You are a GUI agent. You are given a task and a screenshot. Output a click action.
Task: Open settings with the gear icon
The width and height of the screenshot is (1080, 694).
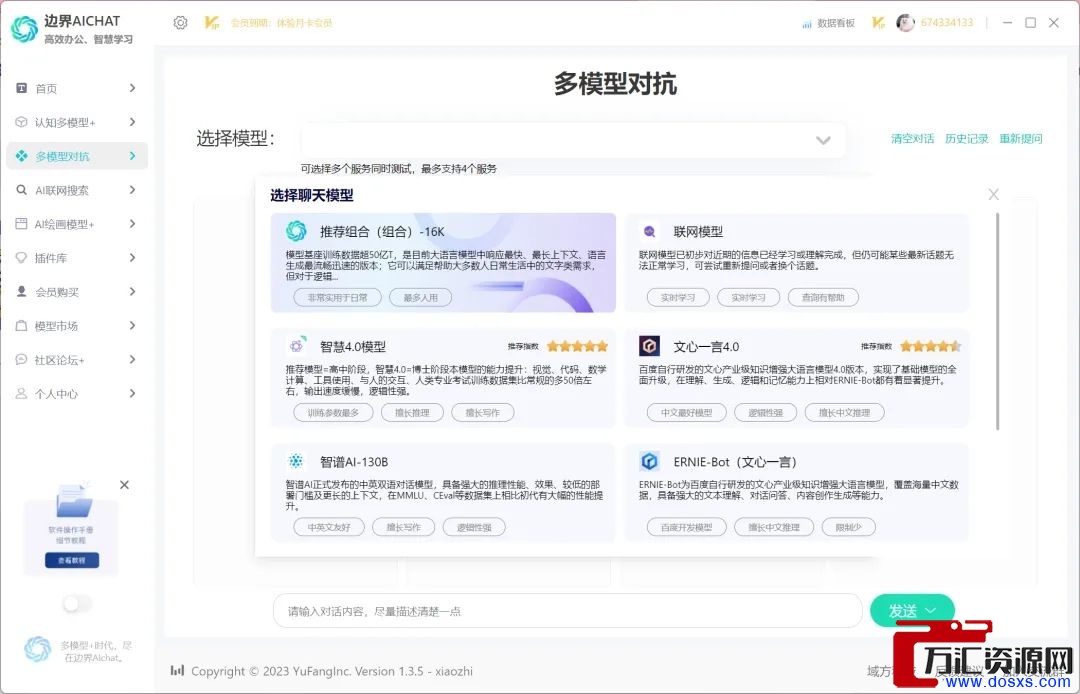(180, 23)
